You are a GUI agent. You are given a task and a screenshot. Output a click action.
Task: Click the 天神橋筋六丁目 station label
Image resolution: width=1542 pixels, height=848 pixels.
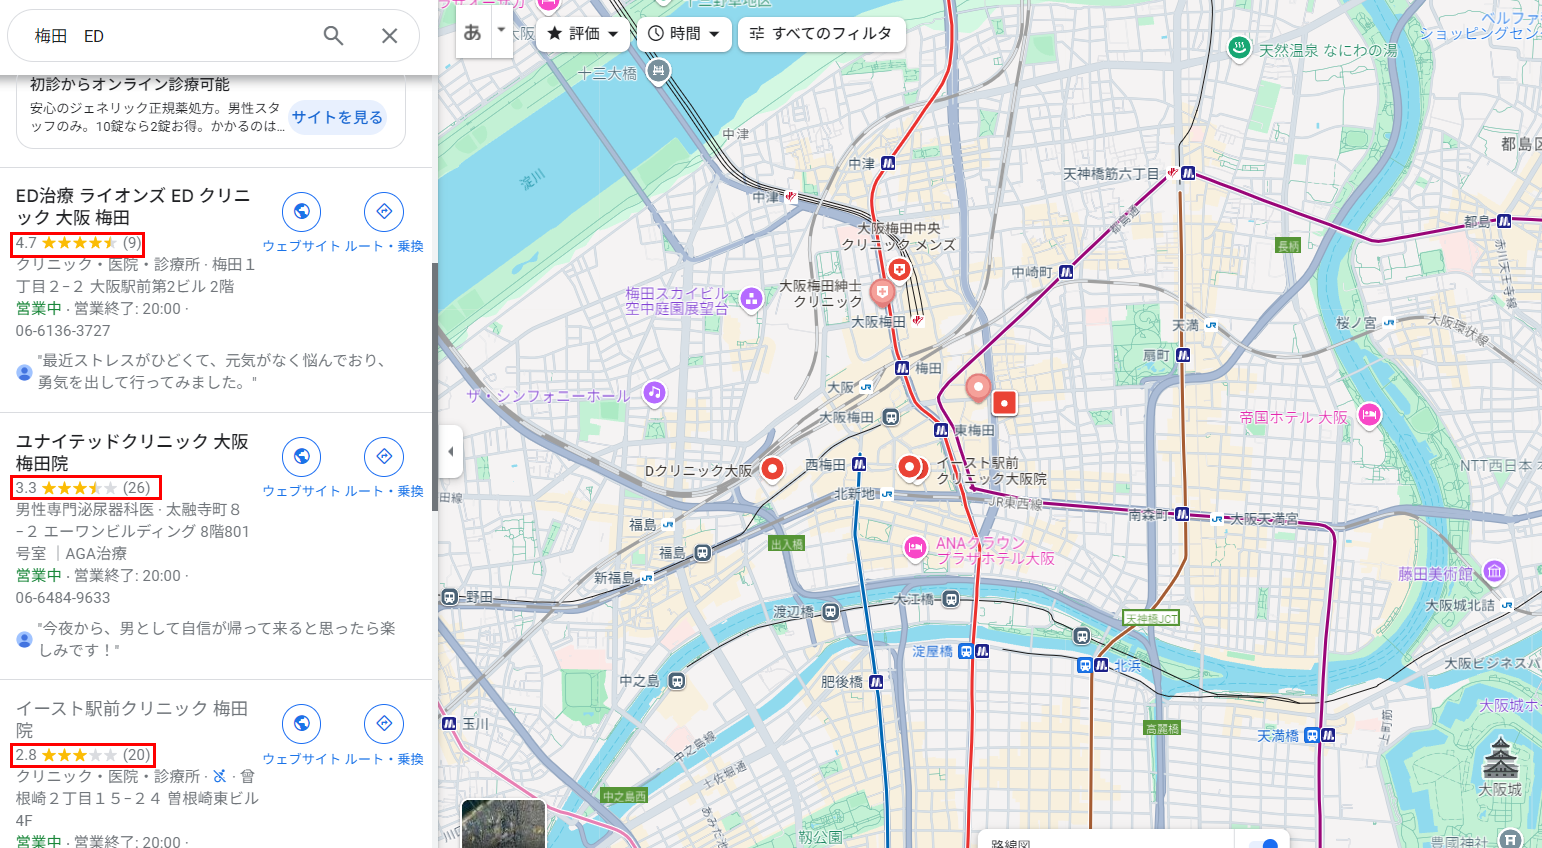coord(1111,174)
